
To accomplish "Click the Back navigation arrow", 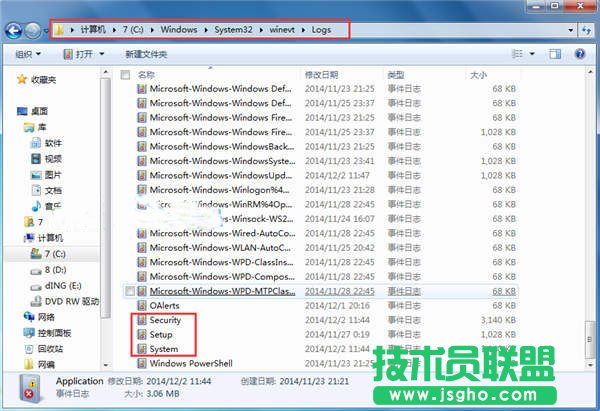I will pyautogui.click(x=14, y=30).
